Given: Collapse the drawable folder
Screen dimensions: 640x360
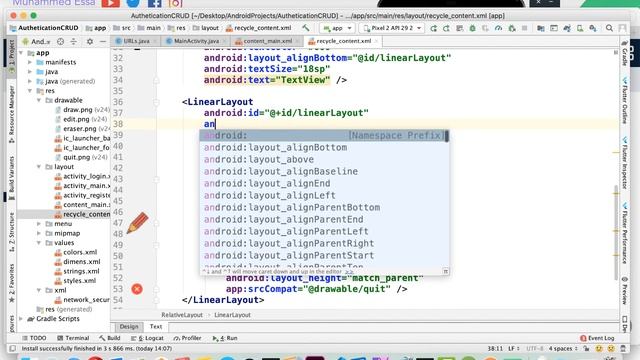Looking at the screenshot, I should pos(39,100).
